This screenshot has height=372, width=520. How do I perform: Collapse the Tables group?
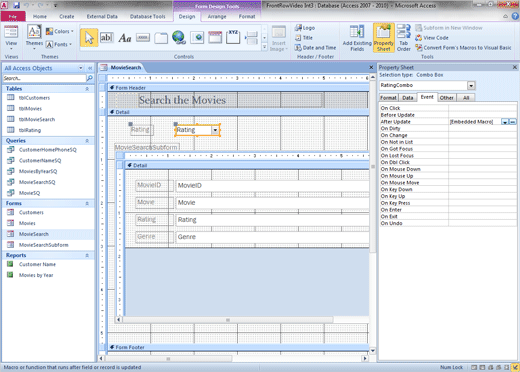click(x=87, y=89)
